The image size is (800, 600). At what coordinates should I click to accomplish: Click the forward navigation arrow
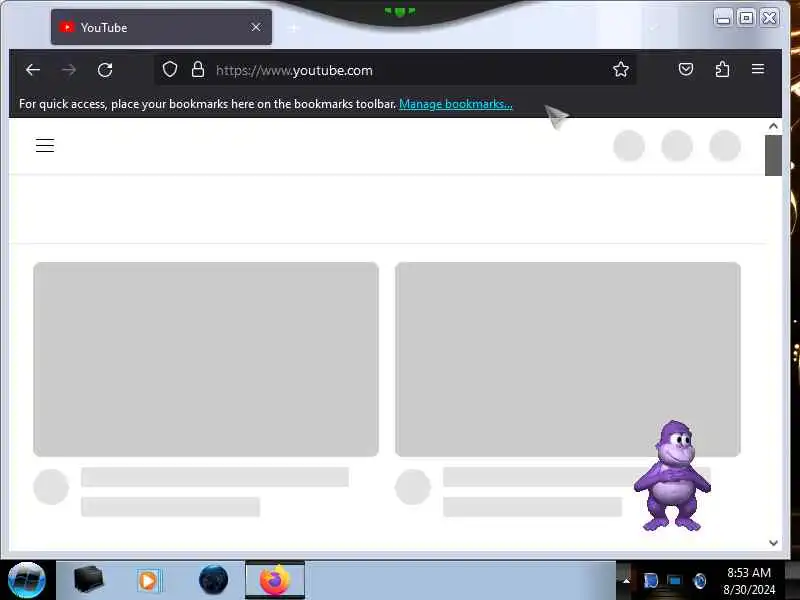69,70
